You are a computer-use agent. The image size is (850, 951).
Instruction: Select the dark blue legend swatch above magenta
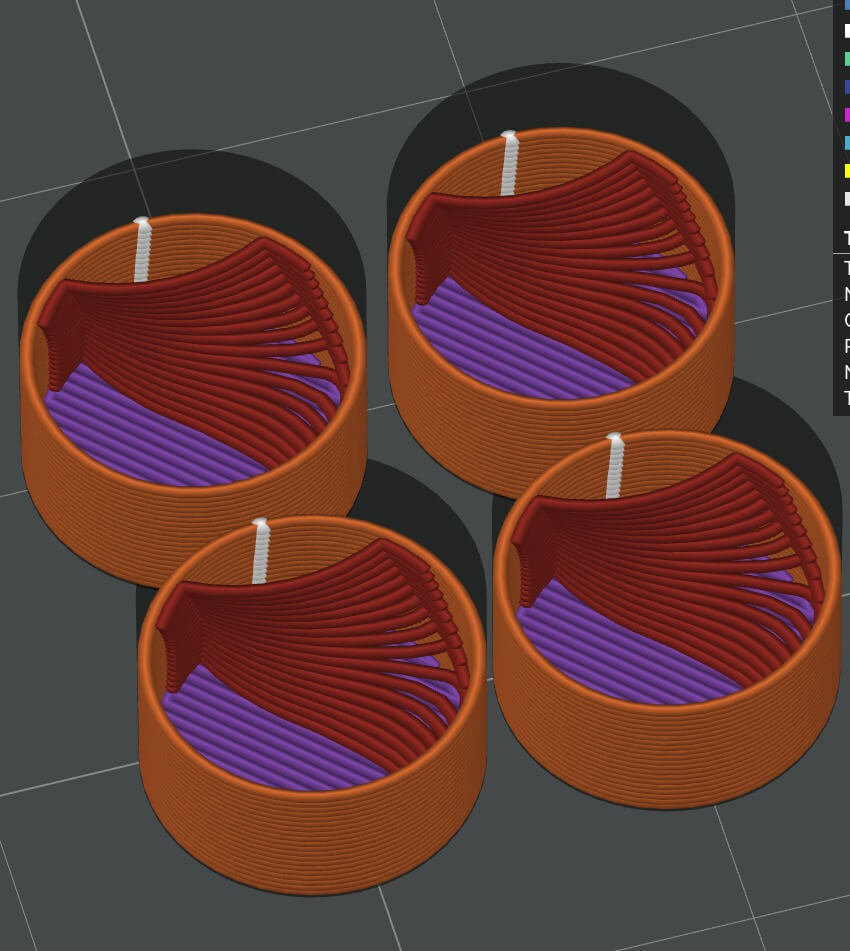(x=847, y=87)
